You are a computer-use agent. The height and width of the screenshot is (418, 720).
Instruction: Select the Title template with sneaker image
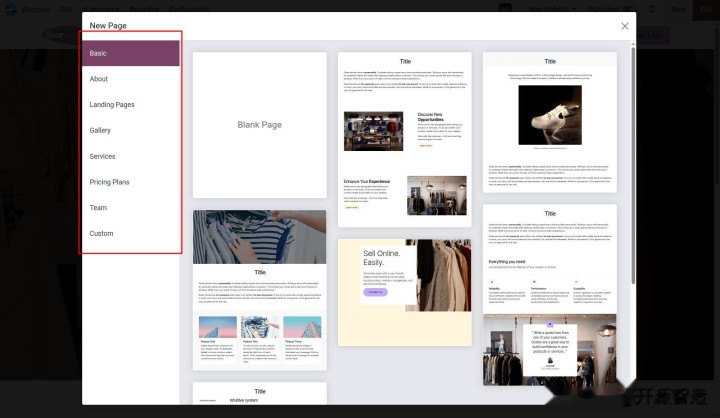click(550, 122)
